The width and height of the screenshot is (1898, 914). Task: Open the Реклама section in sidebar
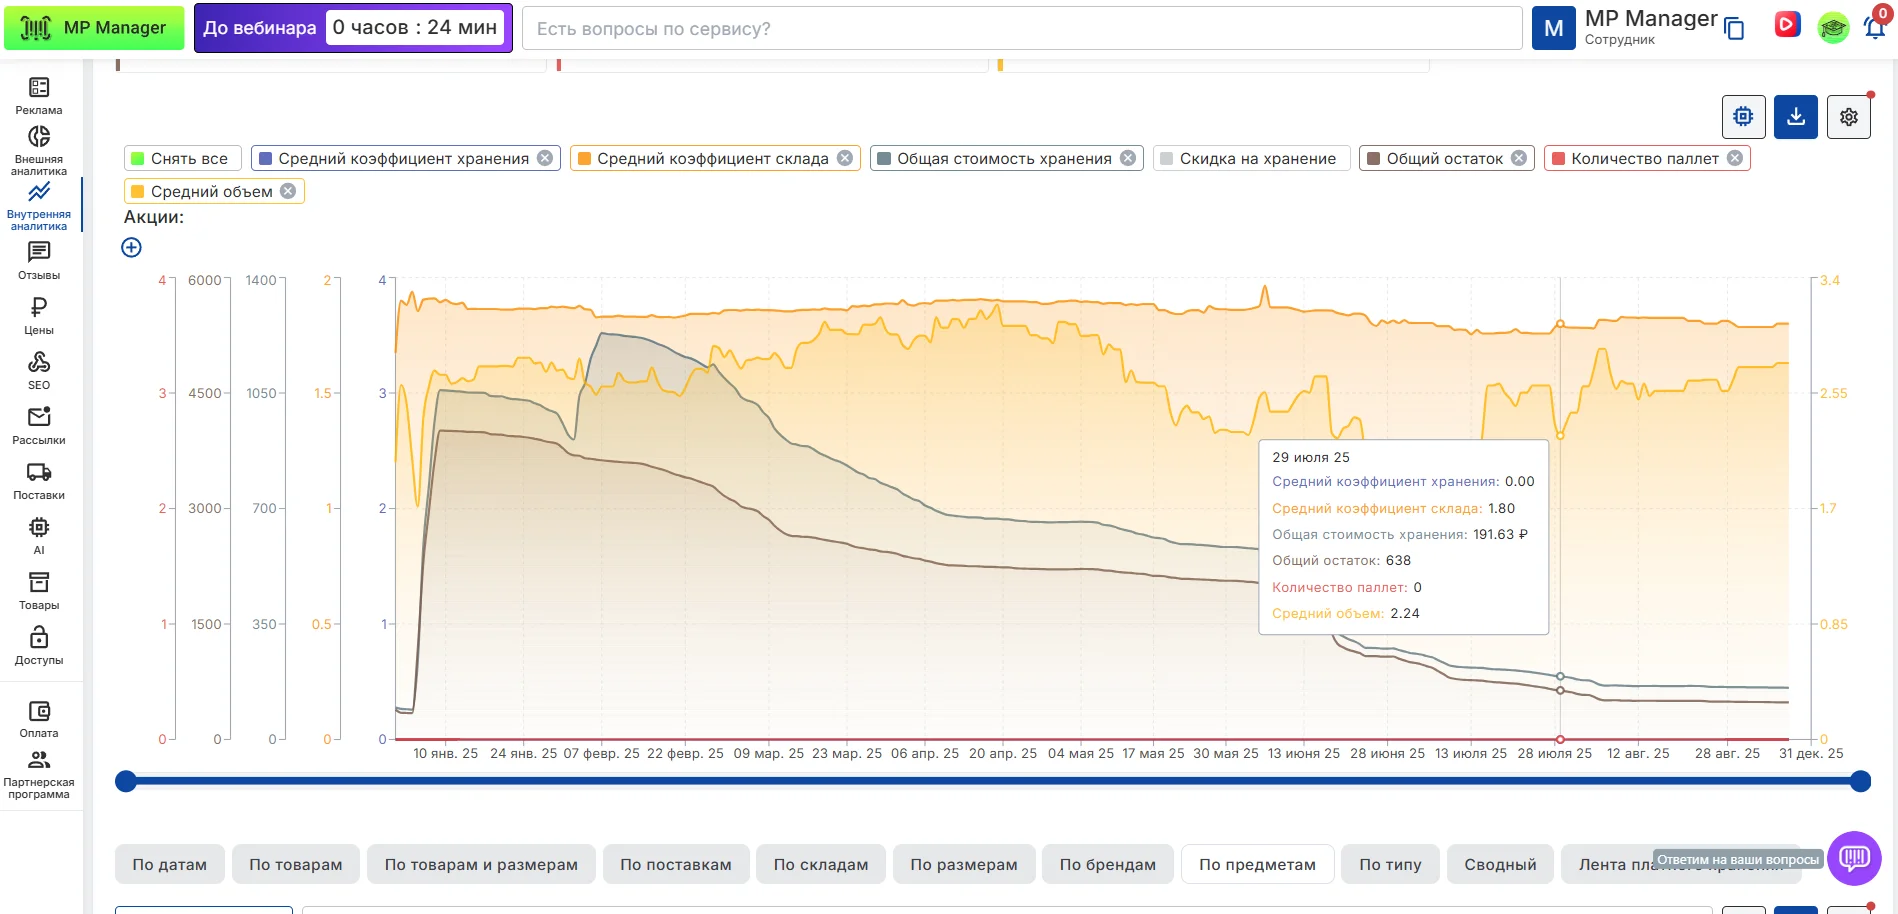(39, 96)
